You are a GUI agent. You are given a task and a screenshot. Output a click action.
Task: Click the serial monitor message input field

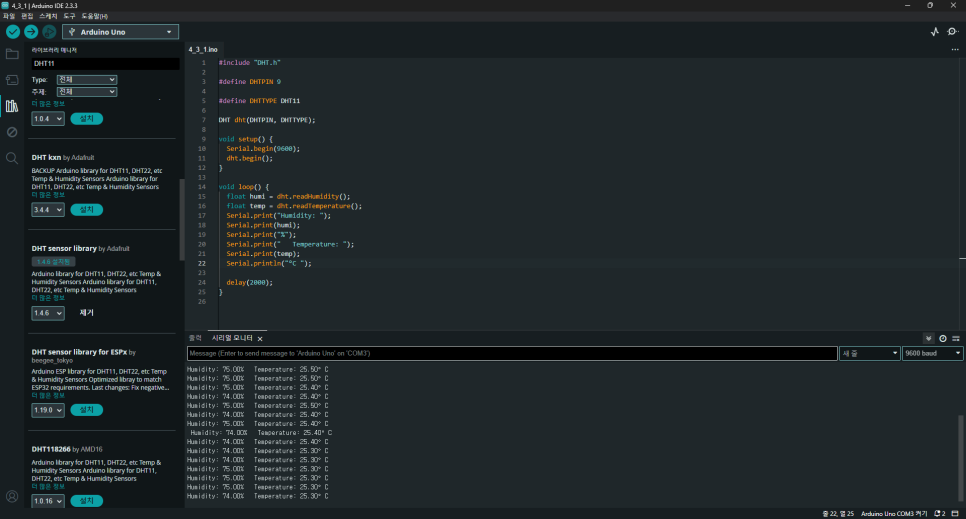click(512, 353)
